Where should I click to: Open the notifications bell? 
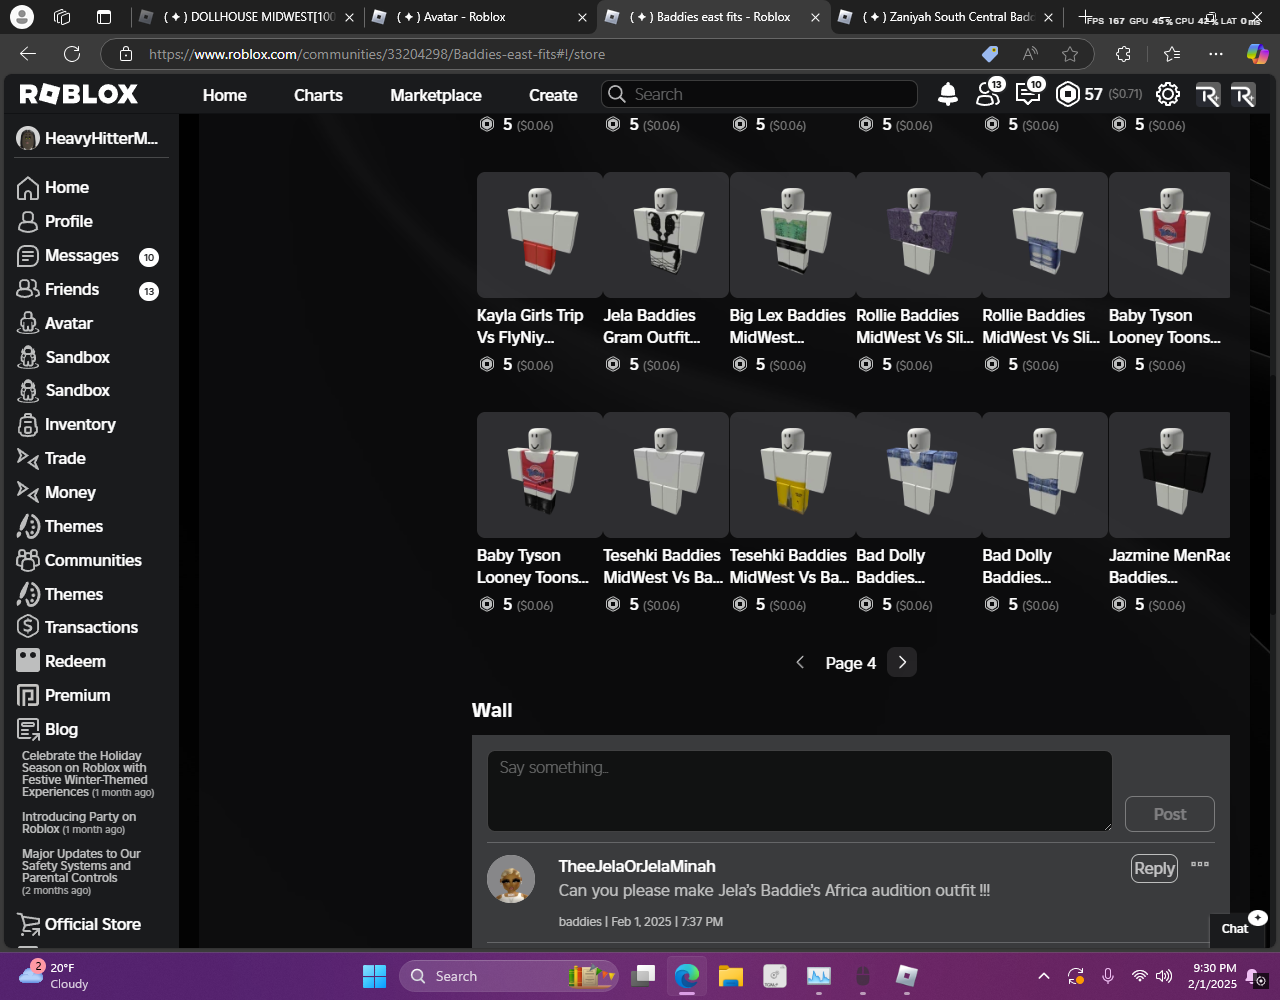click(948, 94)
